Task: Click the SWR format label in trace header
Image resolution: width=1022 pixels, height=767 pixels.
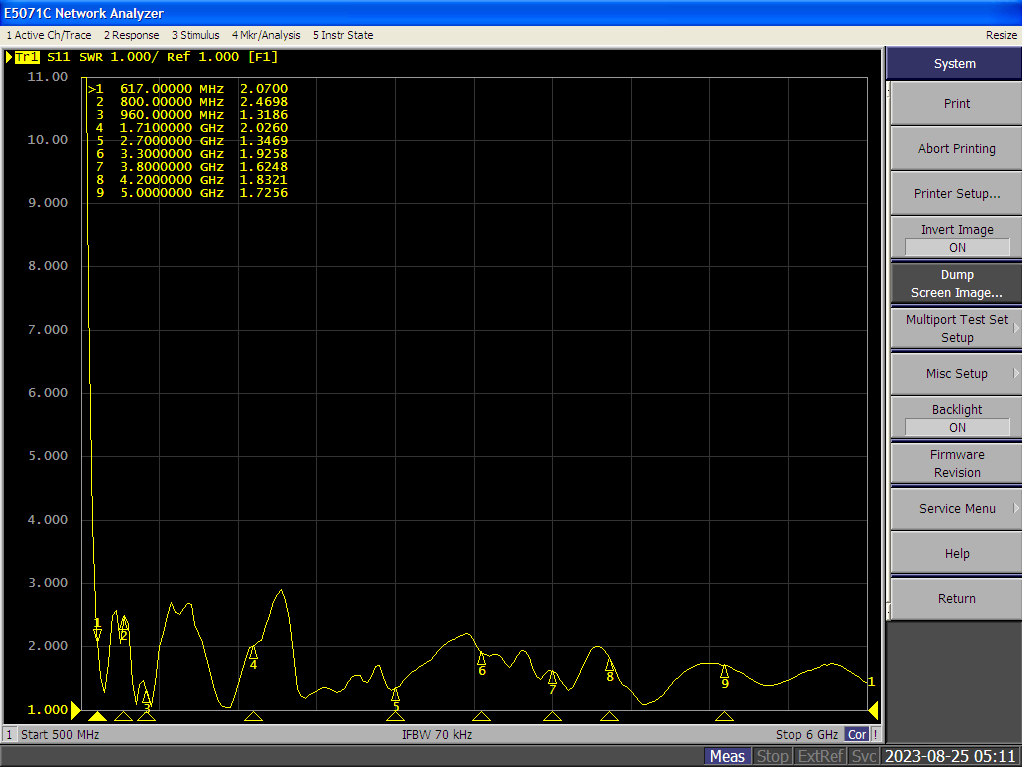Action: [x=91, y=57]
